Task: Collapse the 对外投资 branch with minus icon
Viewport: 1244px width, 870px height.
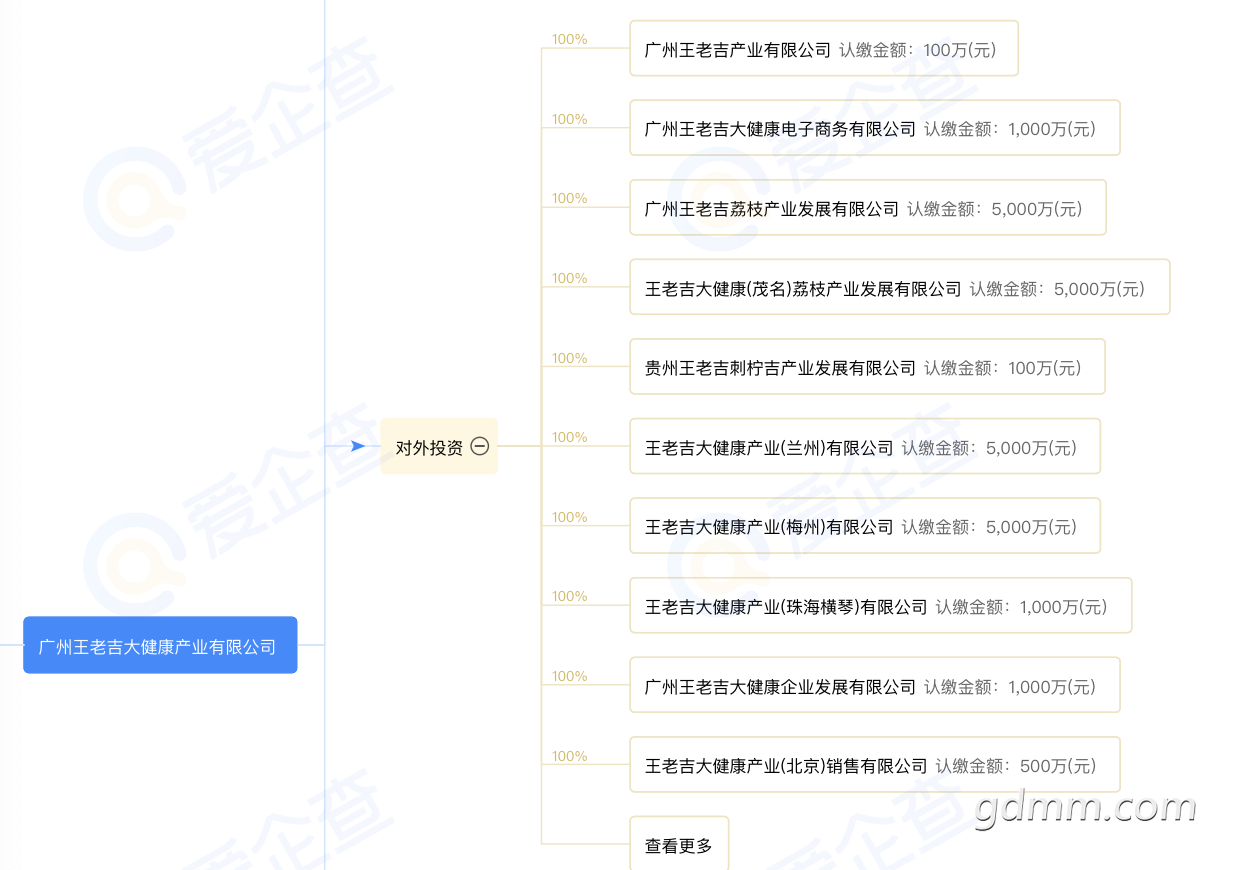Action: (480, 447)
